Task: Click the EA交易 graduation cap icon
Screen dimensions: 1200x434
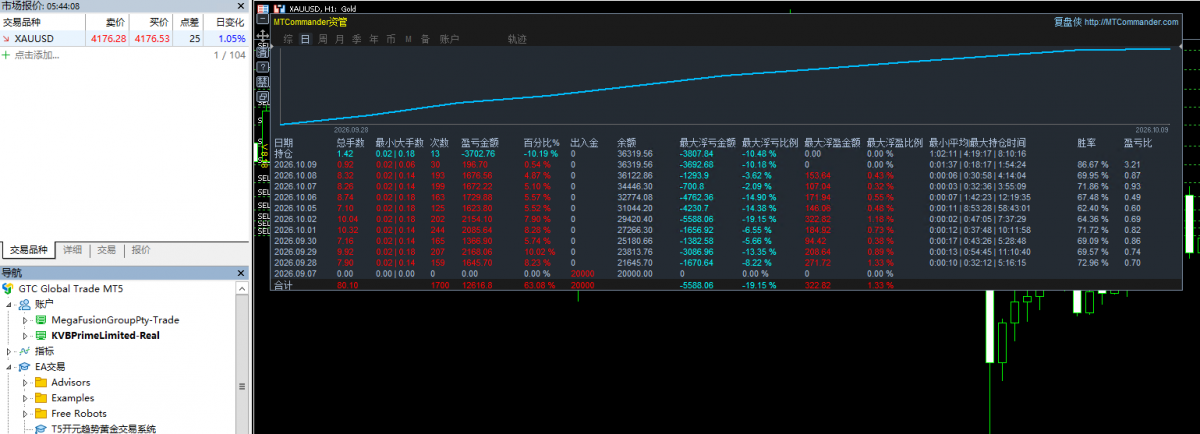Action: [25, 367]
